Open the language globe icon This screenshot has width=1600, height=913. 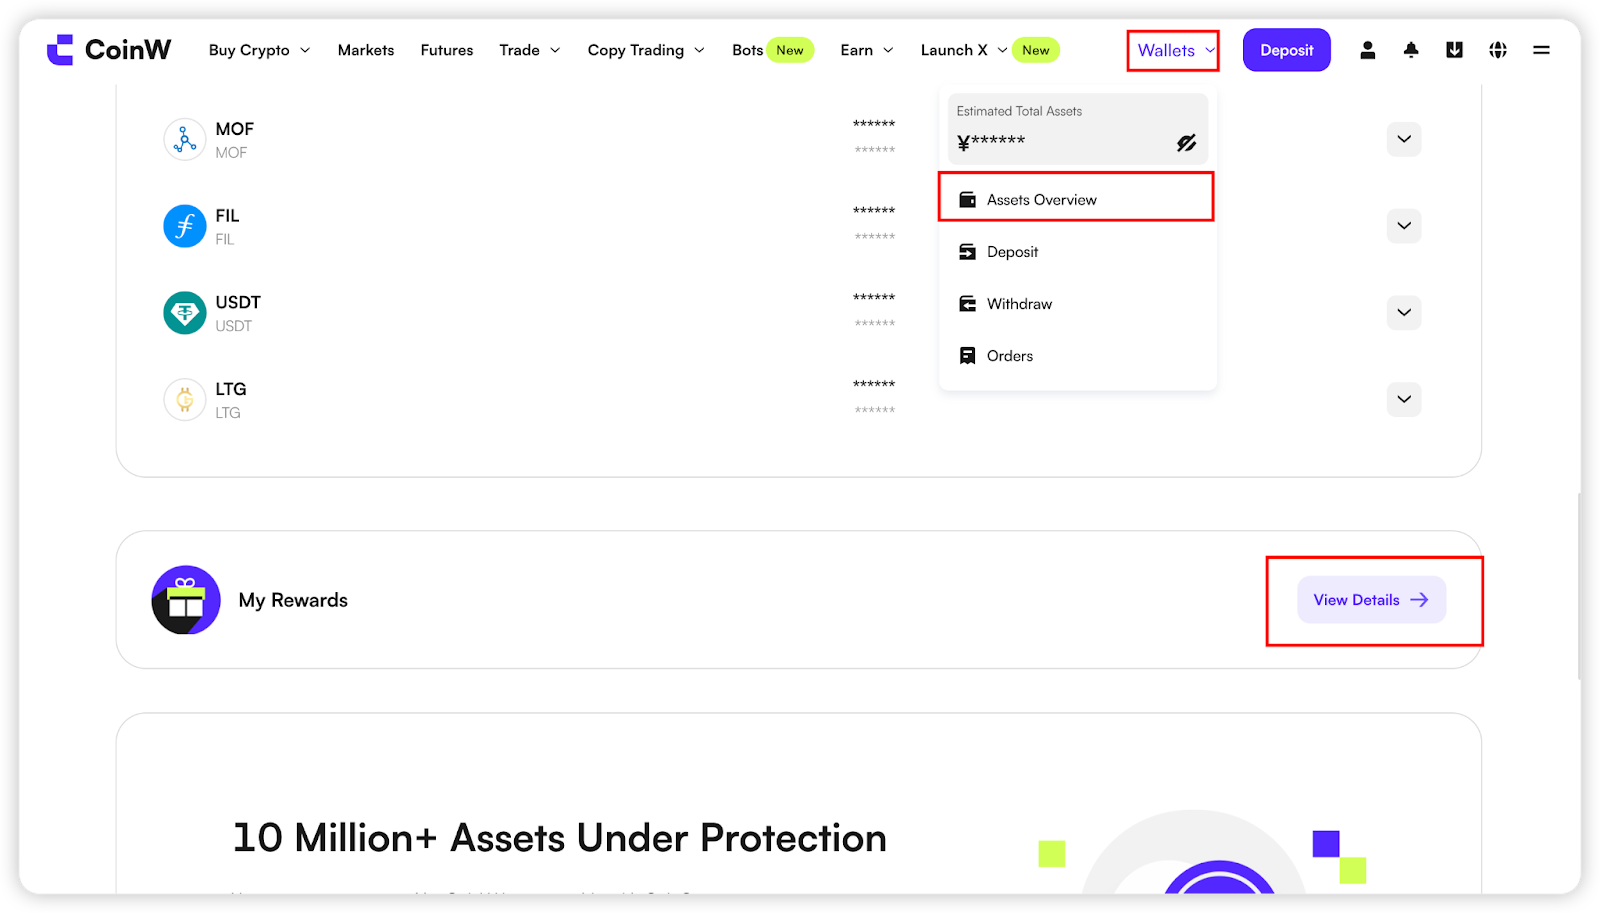pyautogui.click(x=1498, y=50)
